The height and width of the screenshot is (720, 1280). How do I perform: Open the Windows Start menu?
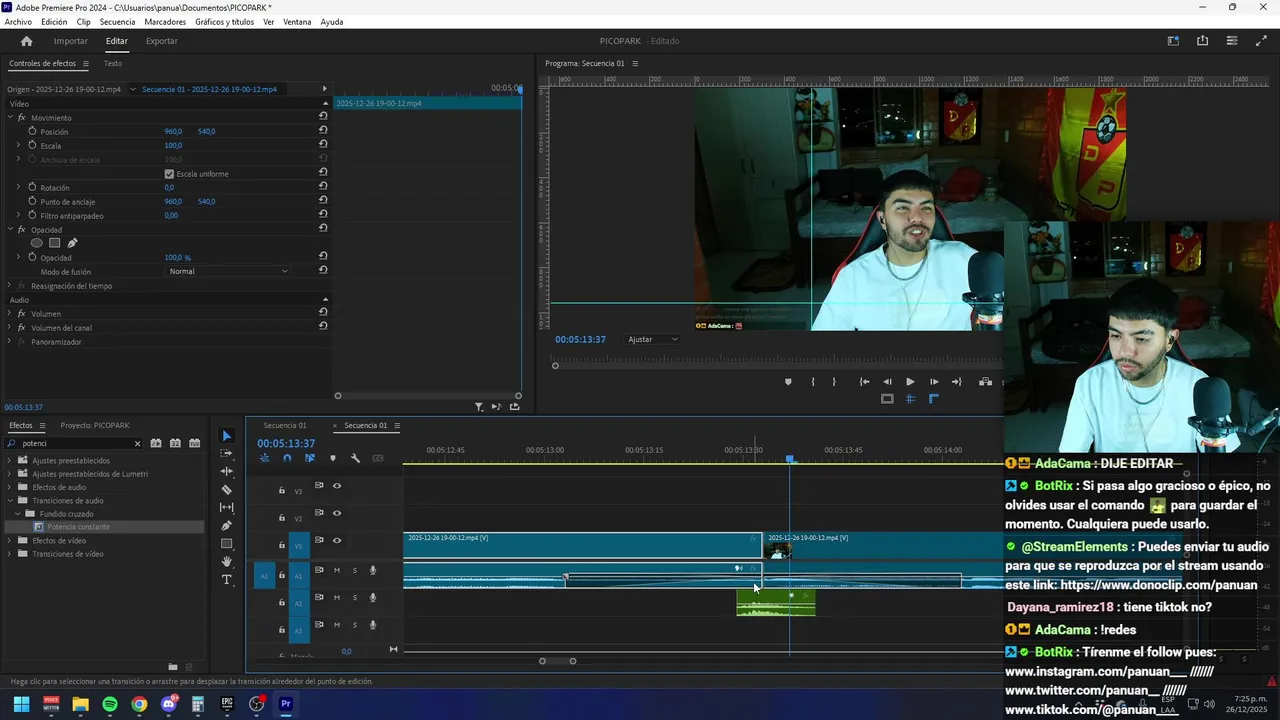pyautogui.click(x=22, y=704)
